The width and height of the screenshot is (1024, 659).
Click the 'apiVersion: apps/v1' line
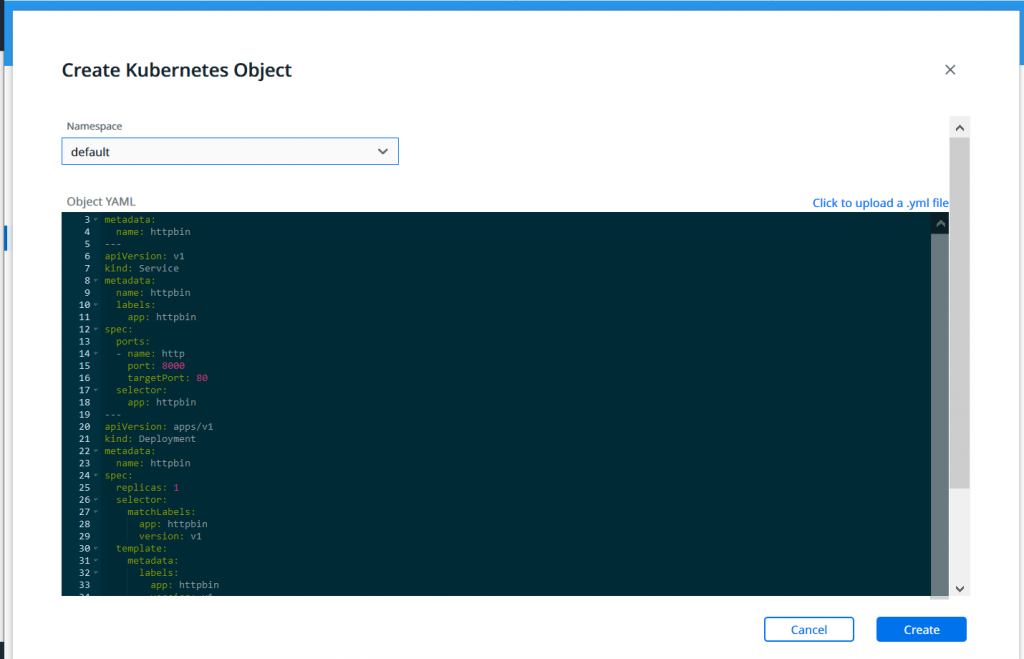[159, 426]
